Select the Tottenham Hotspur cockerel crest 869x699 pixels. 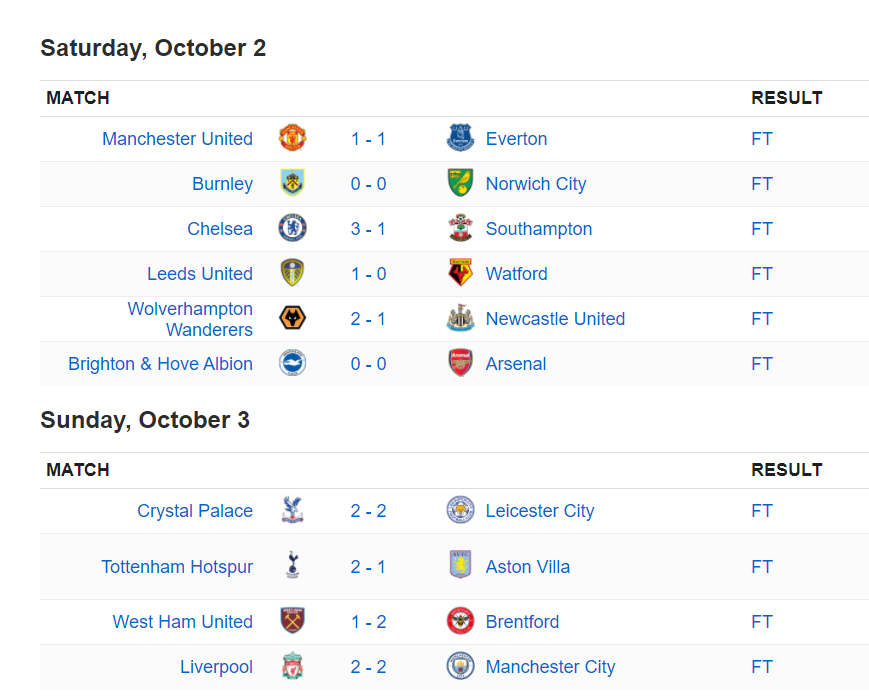pyautogui.click(x=293, y=565)
